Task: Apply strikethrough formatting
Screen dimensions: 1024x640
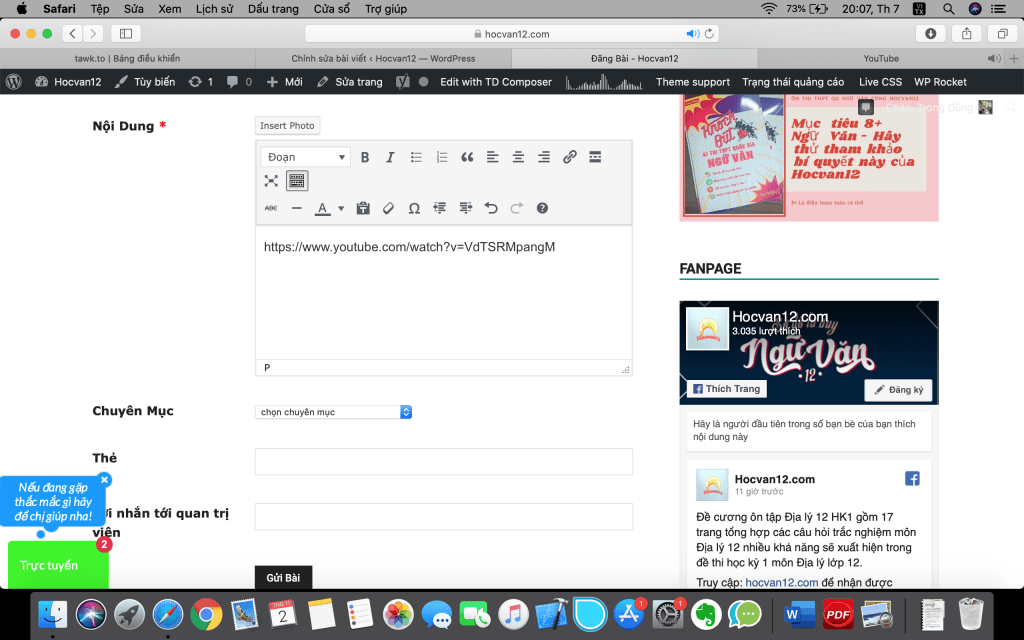Action: pyautogui.click(x=271, y=208)
